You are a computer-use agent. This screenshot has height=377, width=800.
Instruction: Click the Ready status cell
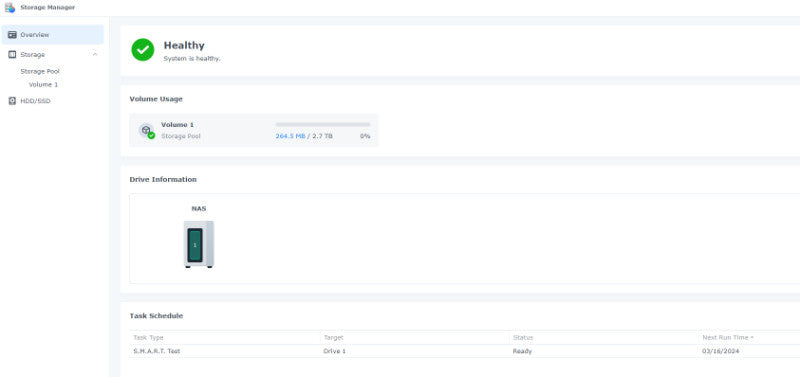click(522, 351)
